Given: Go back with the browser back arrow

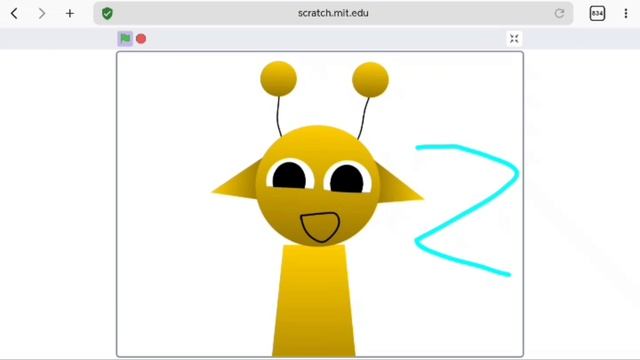Looking at the screenshot, I should [14, 13].
